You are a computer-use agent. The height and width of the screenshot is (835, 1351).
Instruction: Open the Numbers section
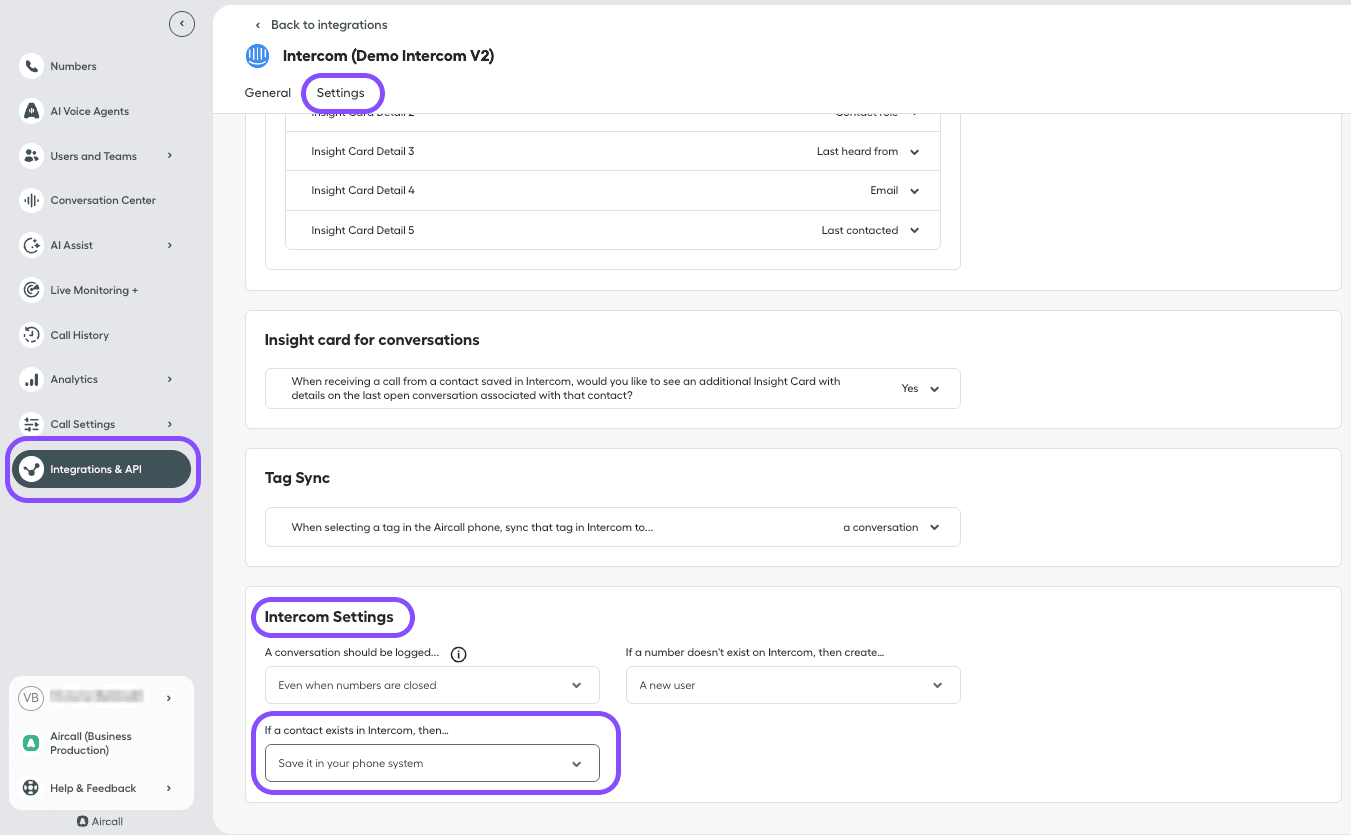click(73, 66)
